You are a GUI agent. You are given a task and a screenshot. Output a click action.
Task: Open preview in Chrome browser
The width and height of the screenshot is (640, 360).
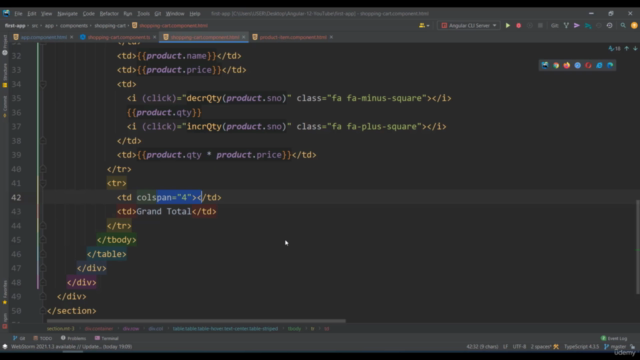[556, 65]
